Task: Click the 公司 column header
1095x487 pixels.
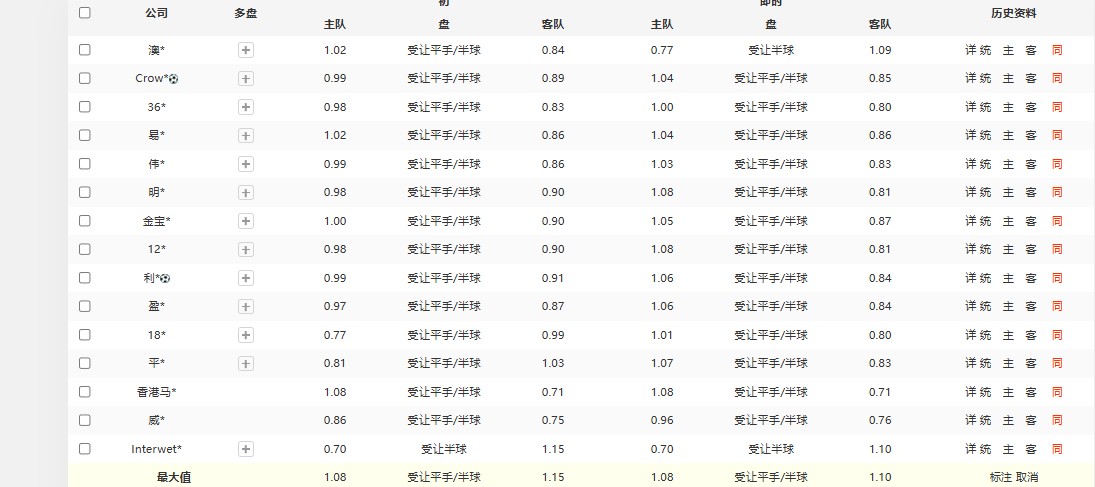Action: pyautogui.click(x=156, y=13)
